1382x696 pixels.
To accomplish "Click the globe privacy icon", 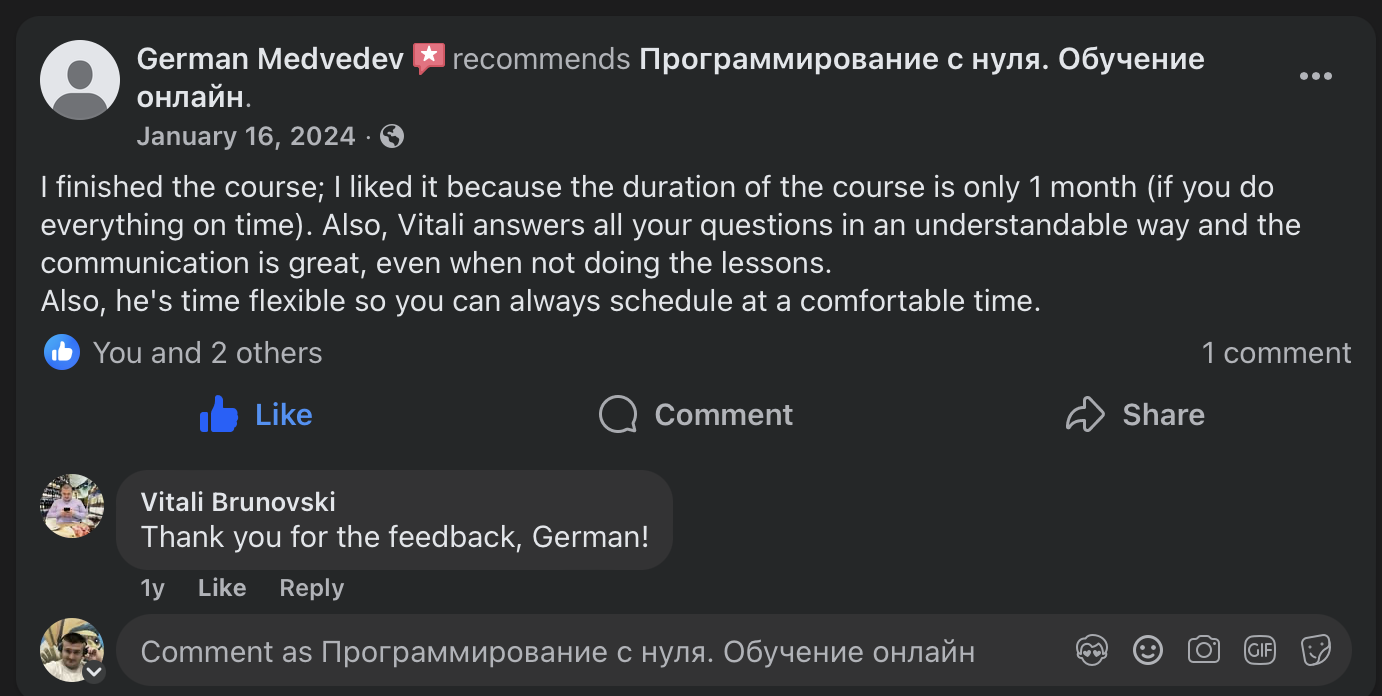I will (x=391, y=136).
